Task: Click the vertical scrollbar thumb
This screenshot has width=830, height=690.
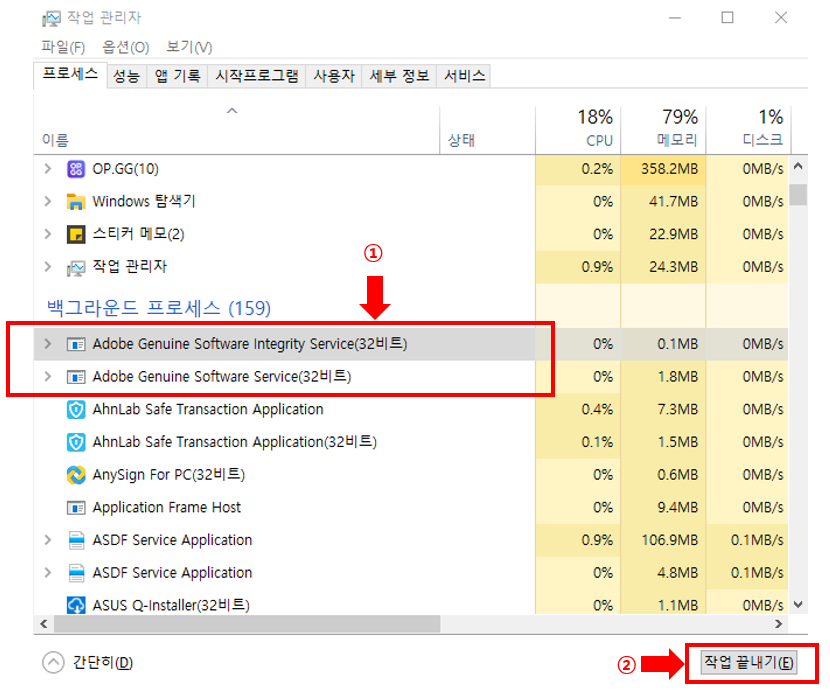Action: click(798, 194)
